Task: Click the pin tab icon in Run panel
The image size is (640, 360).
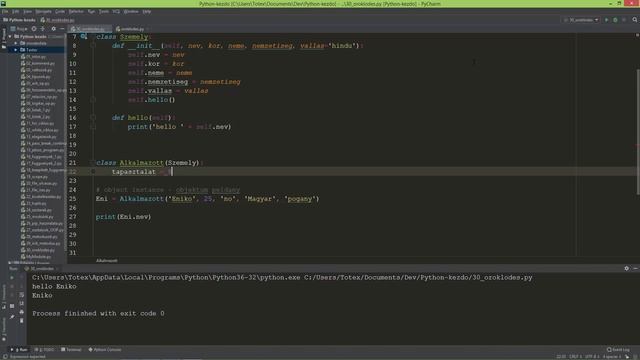Action: [12, 317]
